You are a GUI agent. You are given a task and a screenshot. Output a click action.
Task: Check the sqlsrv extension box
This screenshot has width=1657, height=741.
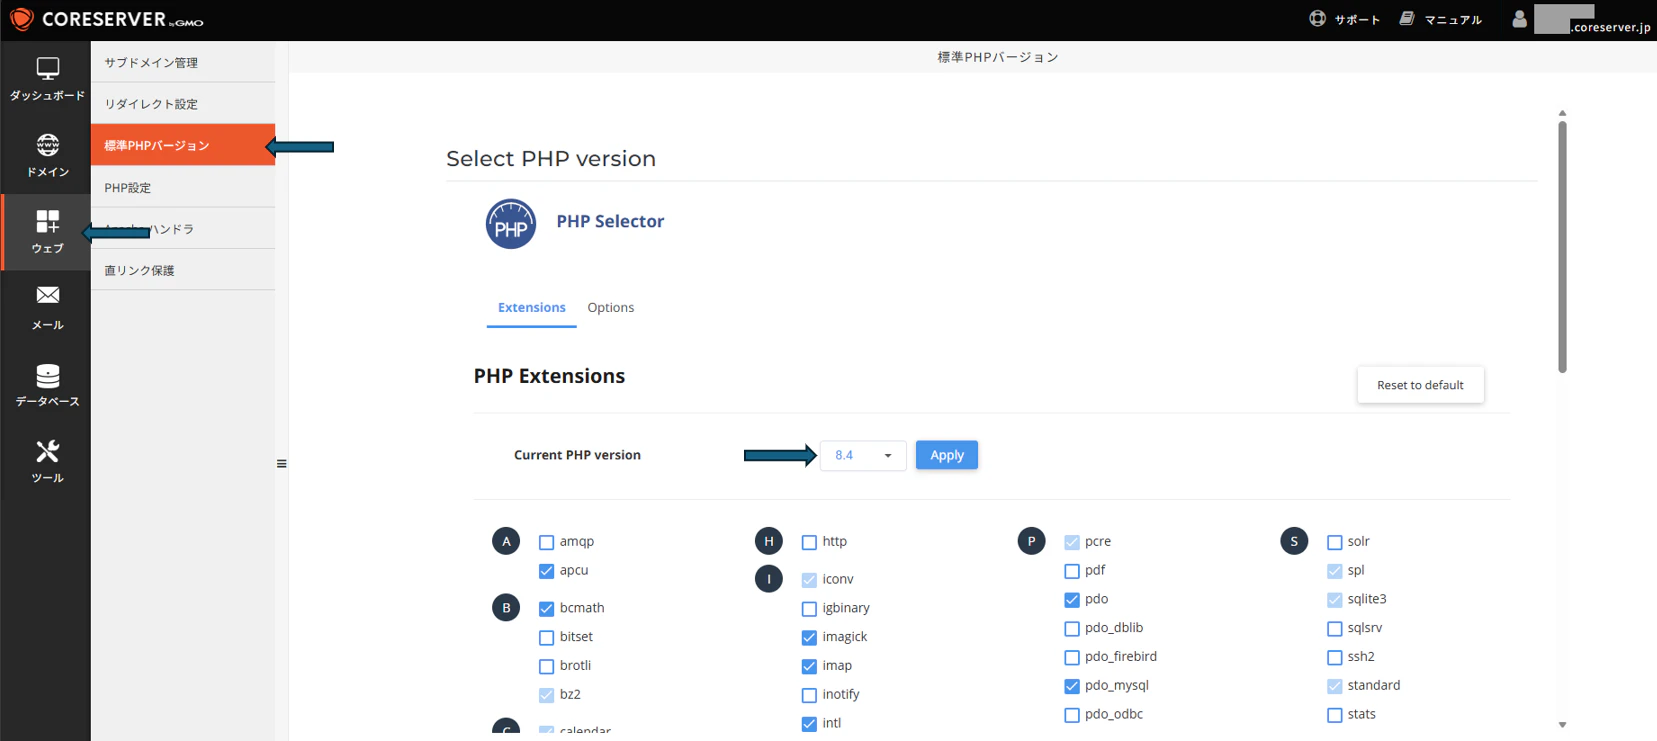pyautogui.click(x=1335, y=629)
